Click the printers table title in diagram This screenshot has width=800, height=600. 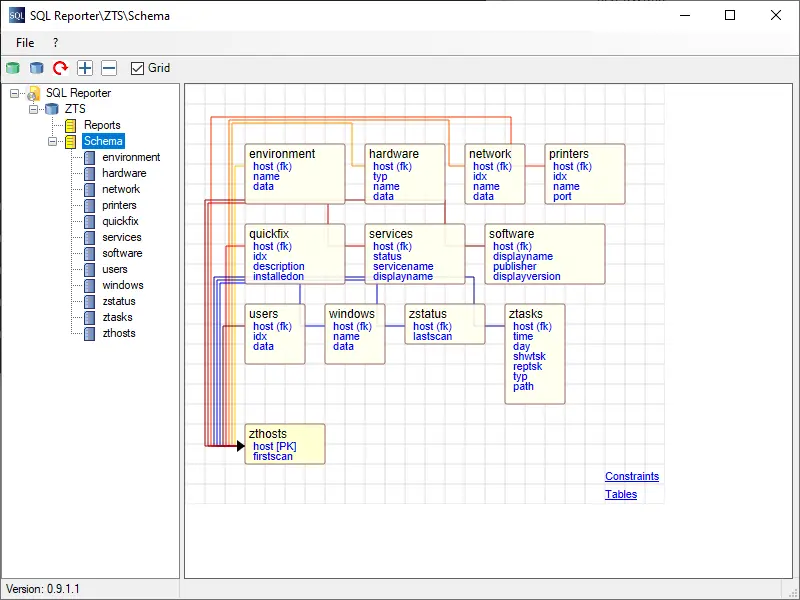(x=568, y=154)
